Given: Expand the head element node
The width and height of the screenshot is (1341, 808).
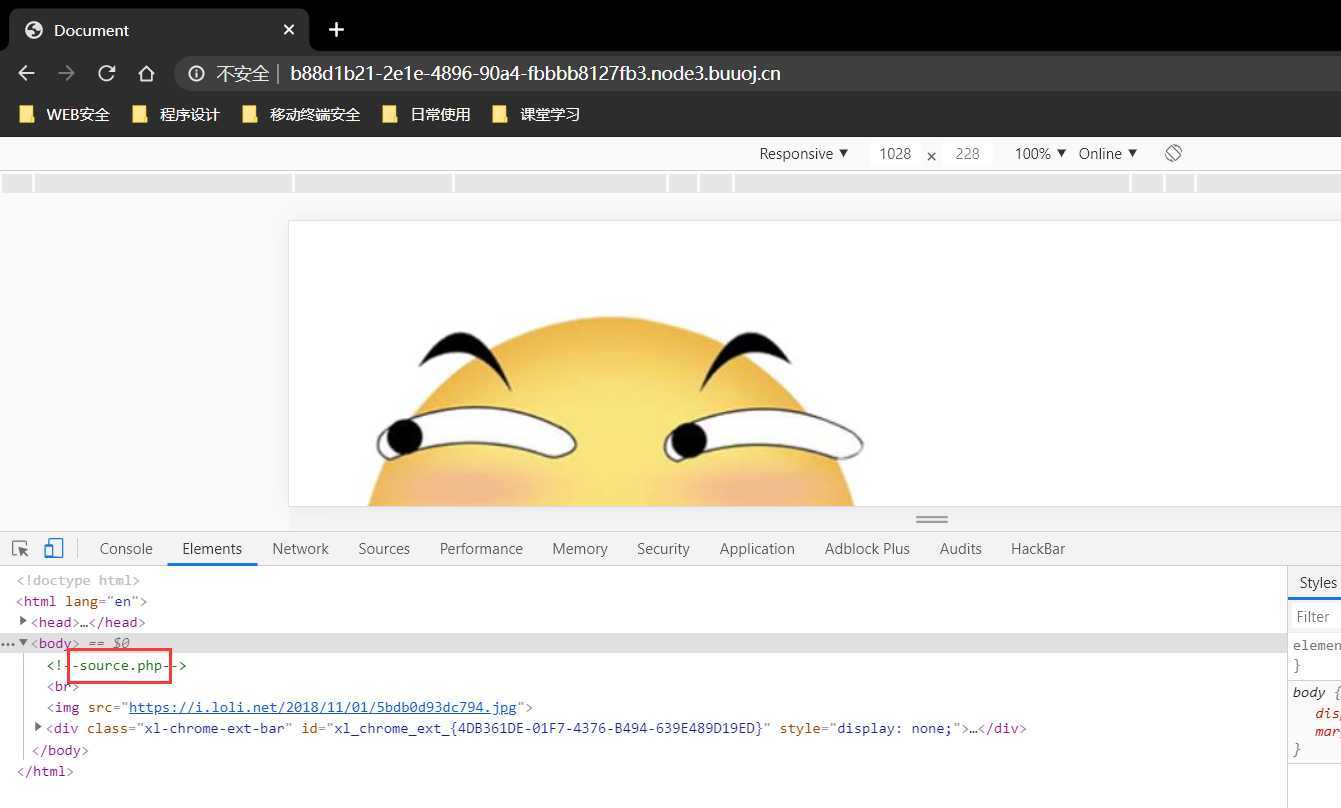Looking at the screenshot, I should [23, 621].
